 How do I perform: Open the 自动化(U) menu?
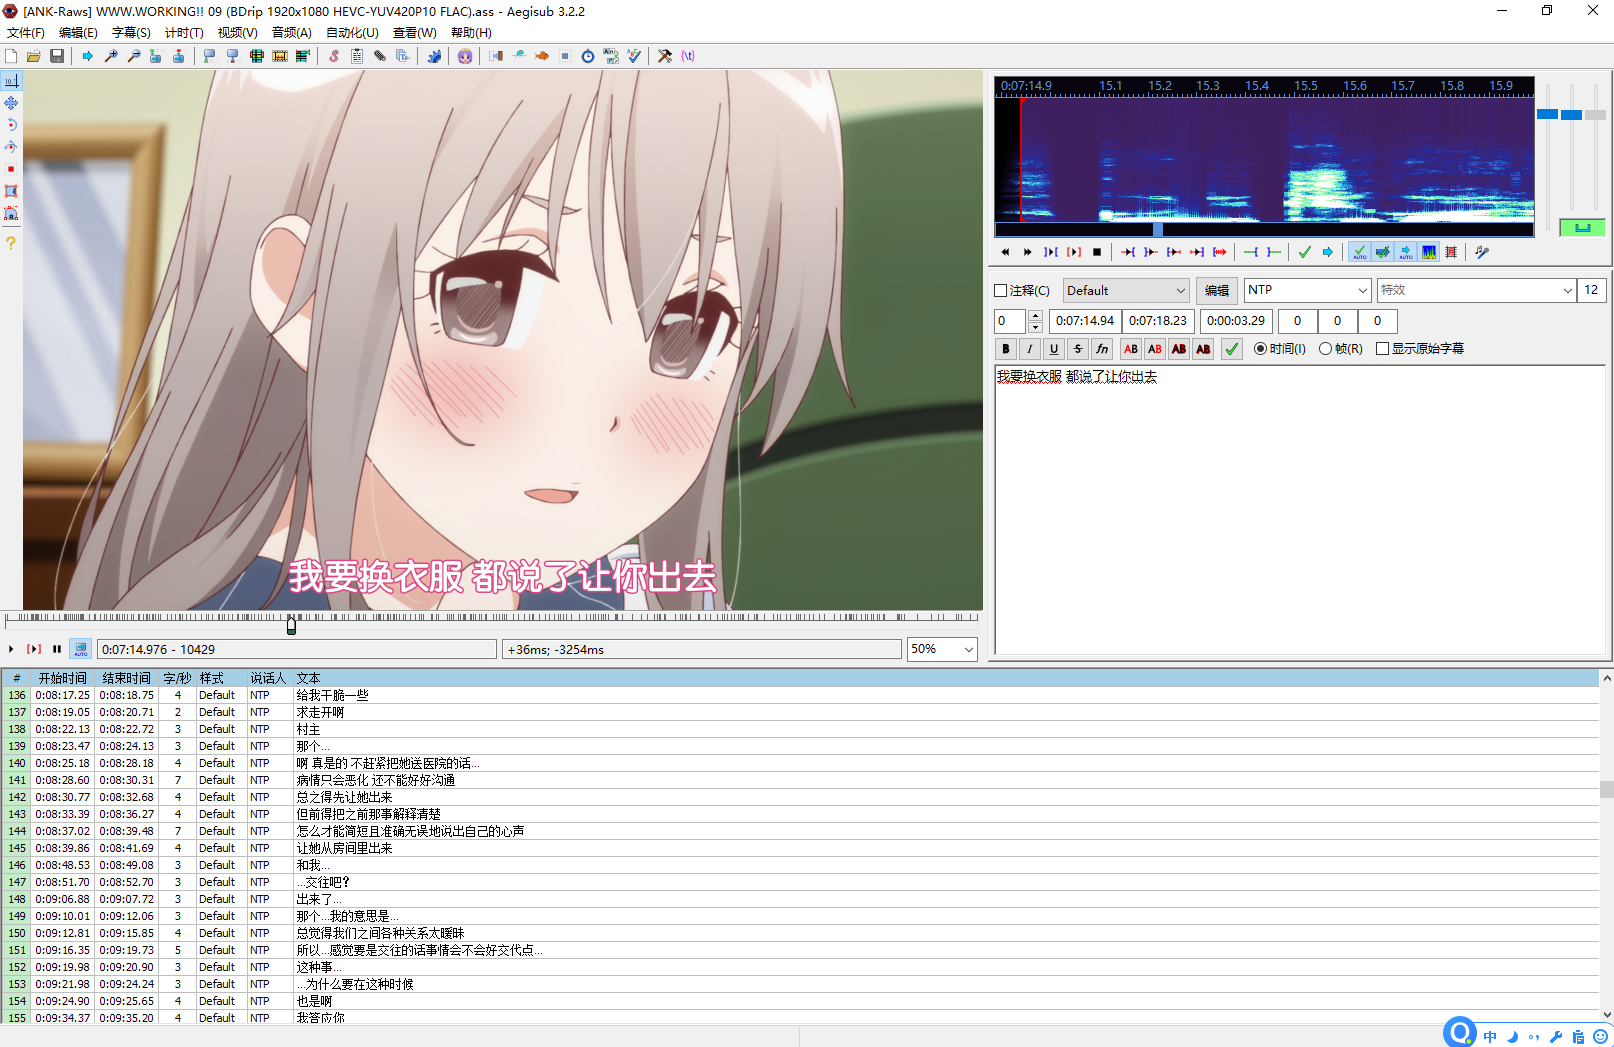click(x=352, y=33)
